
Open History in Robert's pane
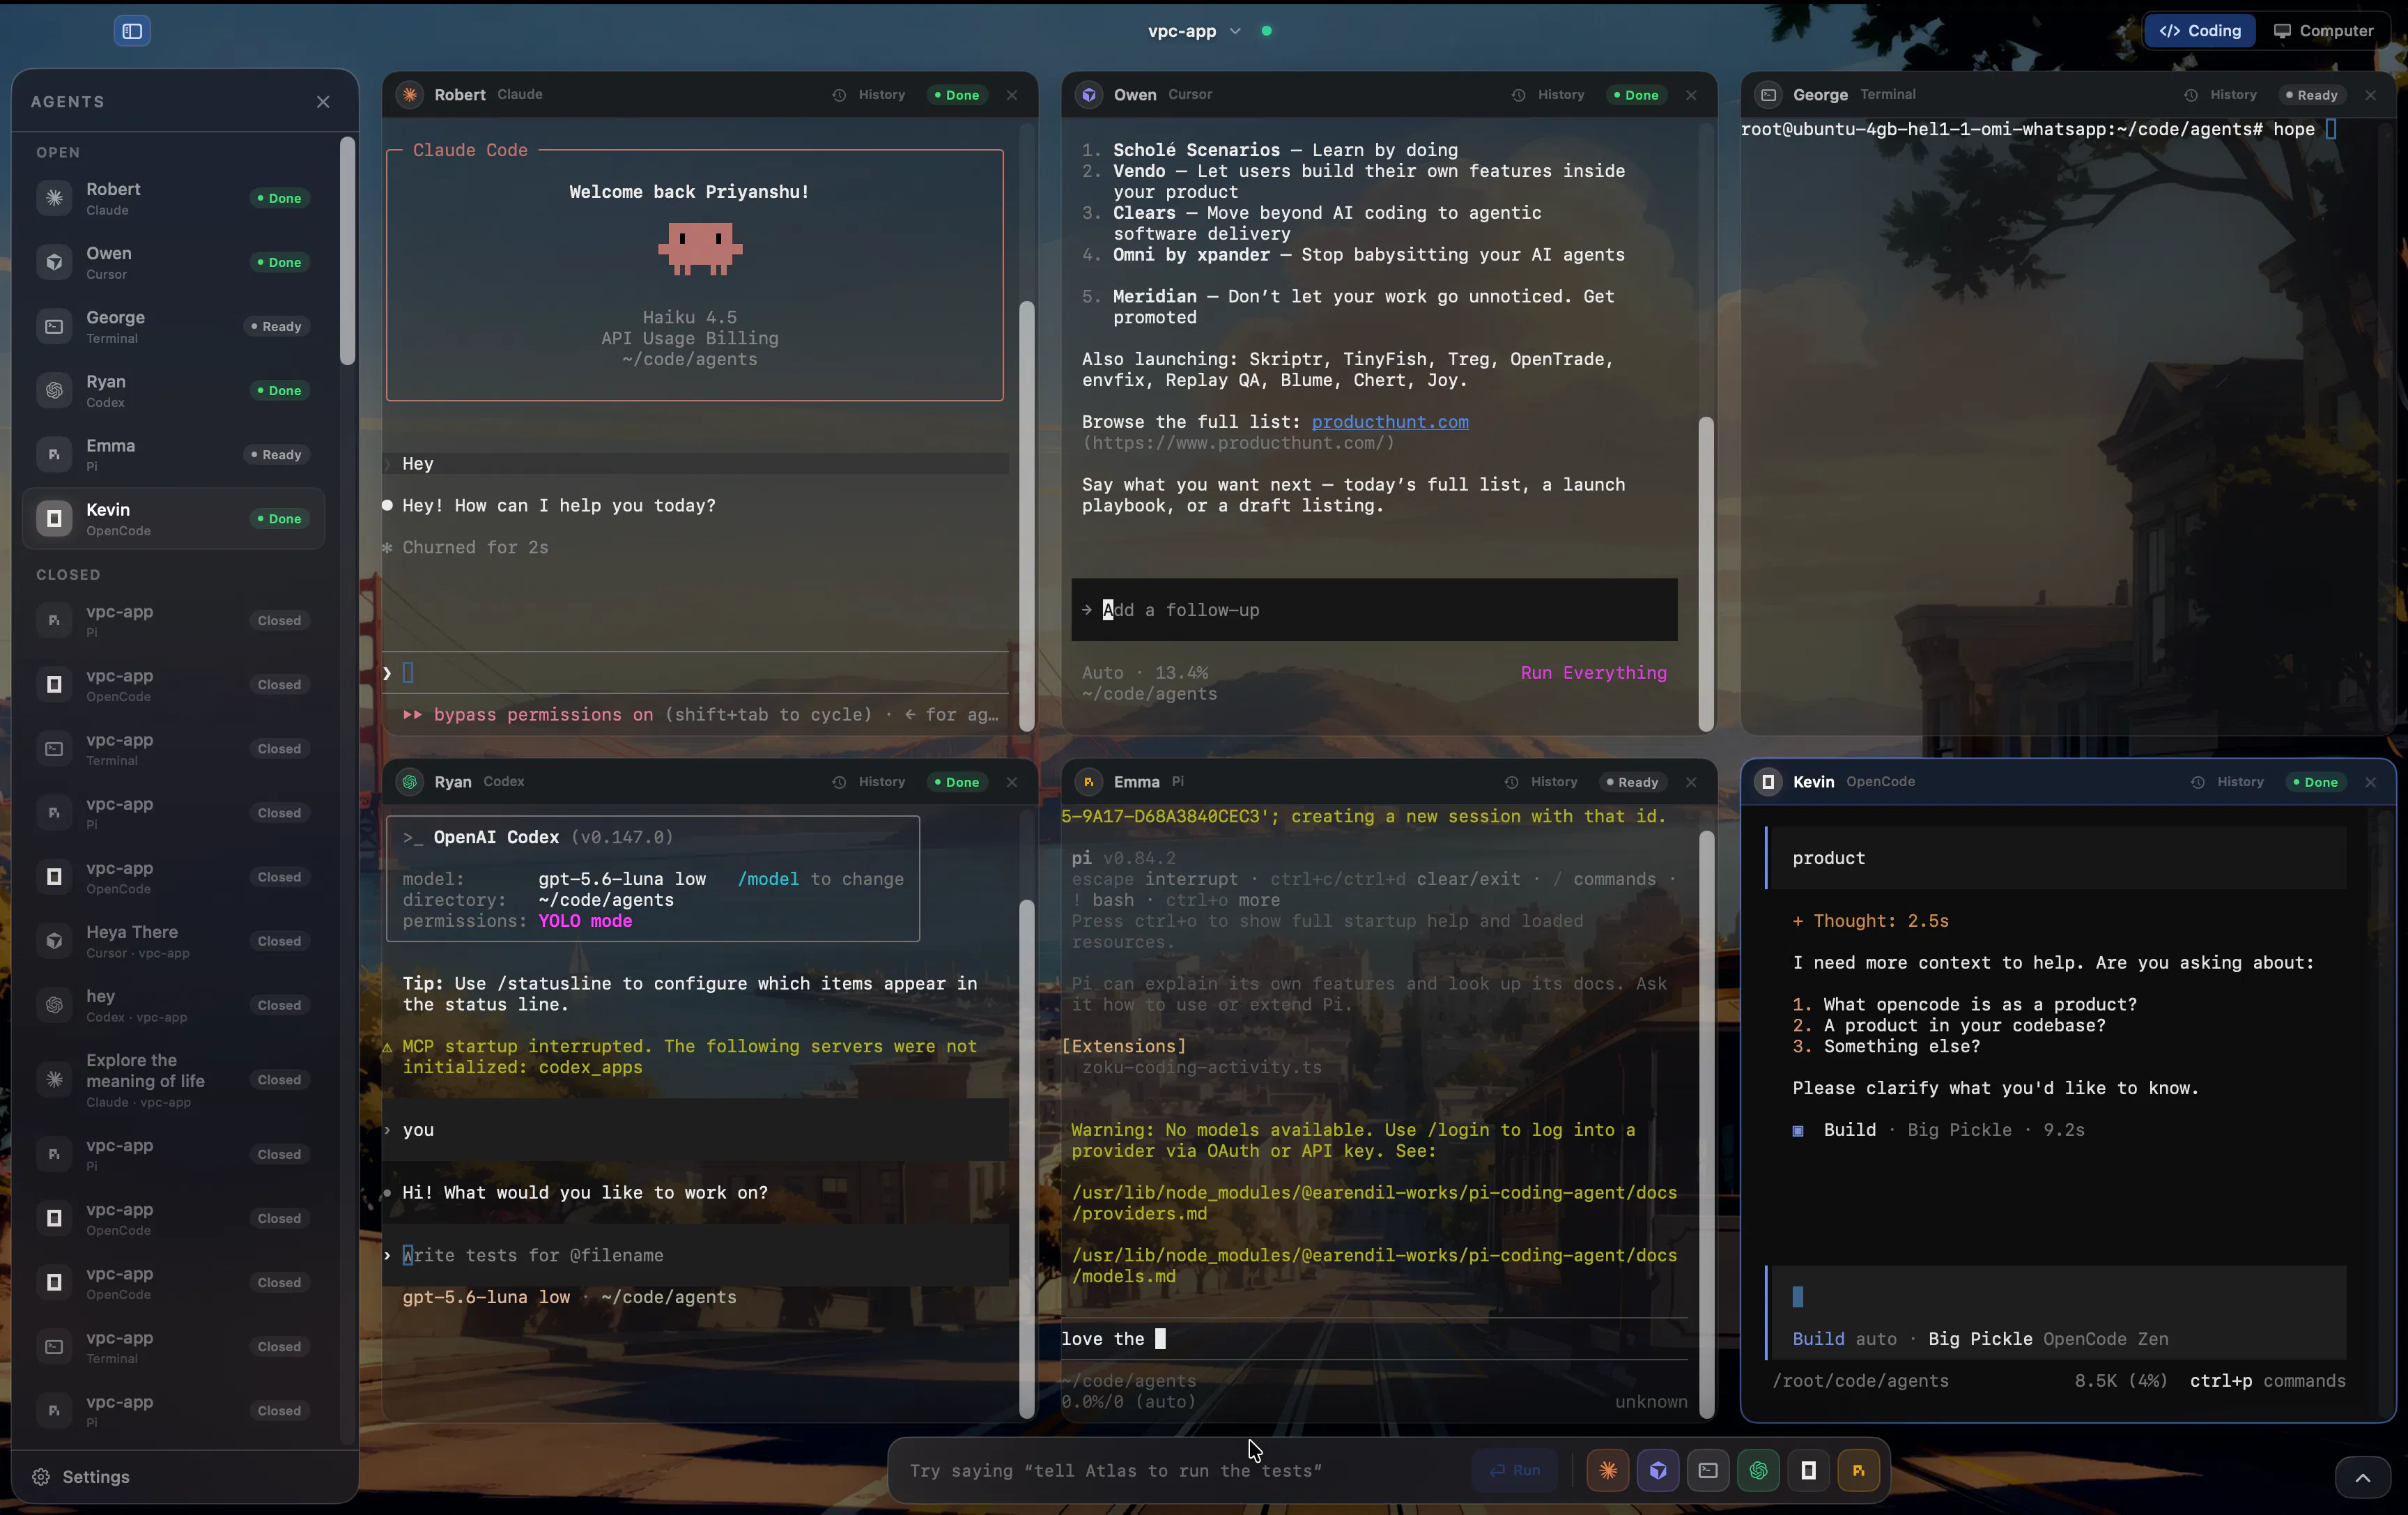click(x=869, y=95)
